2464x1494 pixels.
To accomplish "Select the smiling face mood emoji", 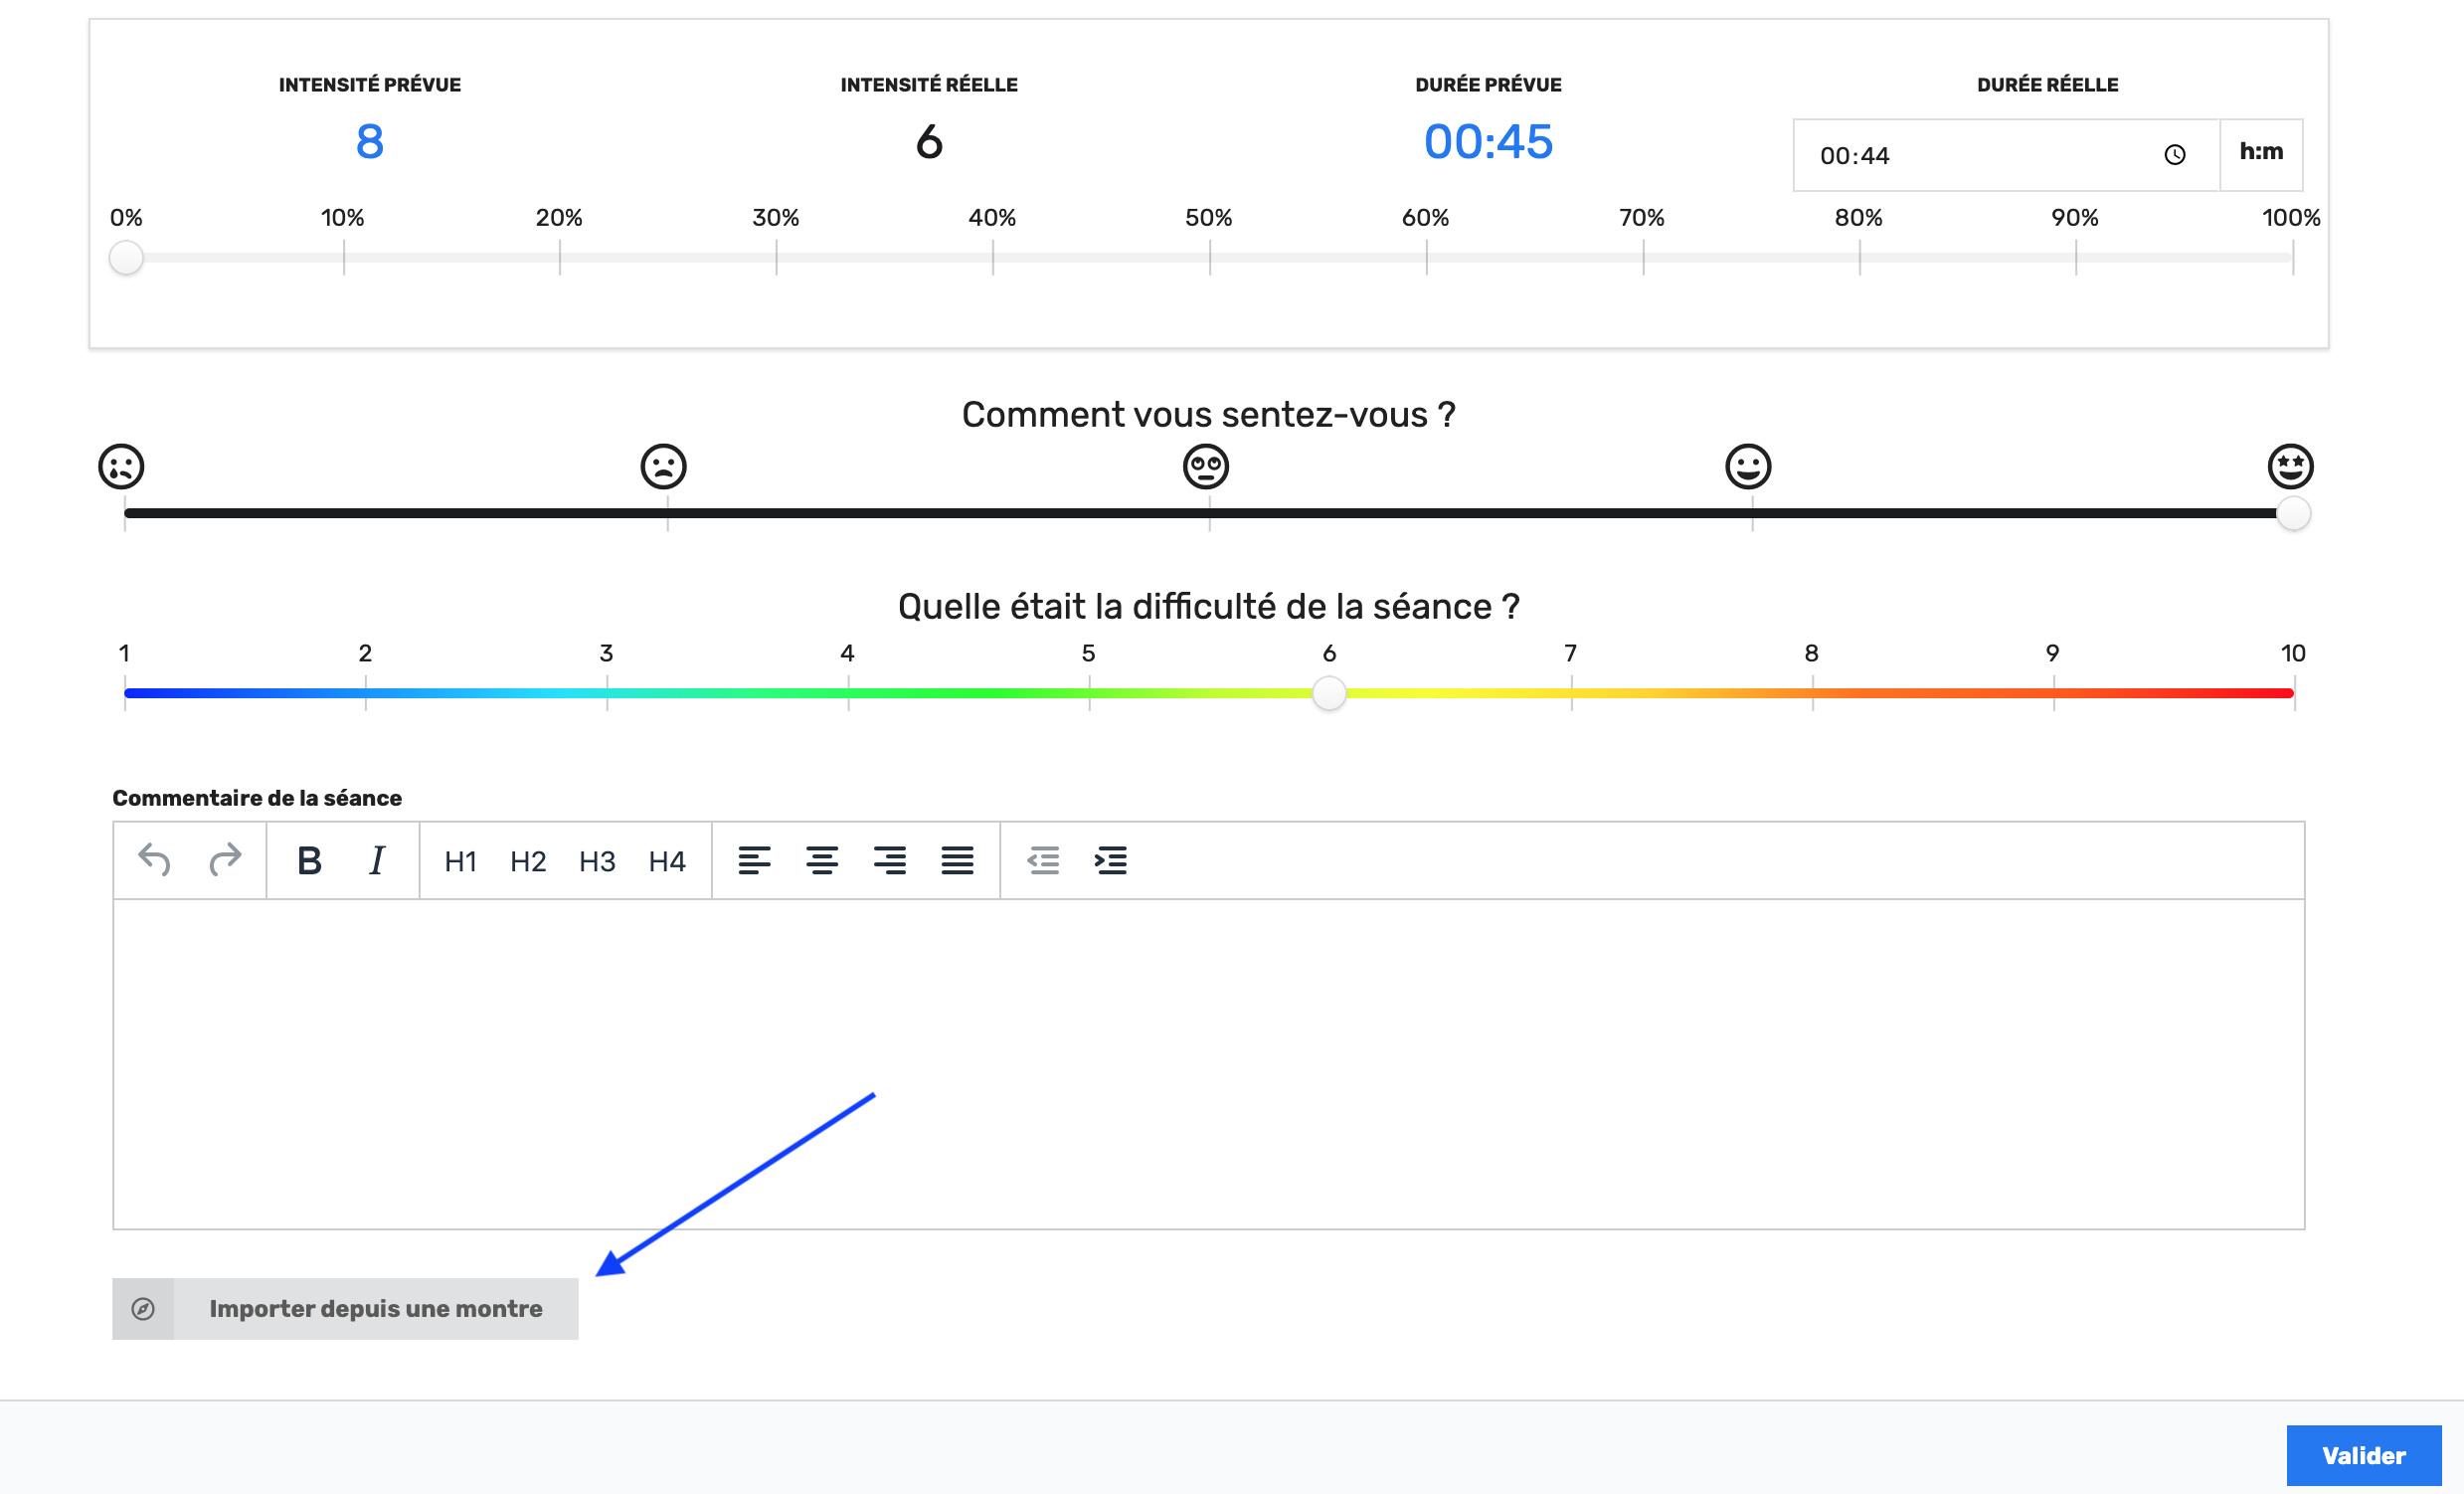I will coord(1747,466).
